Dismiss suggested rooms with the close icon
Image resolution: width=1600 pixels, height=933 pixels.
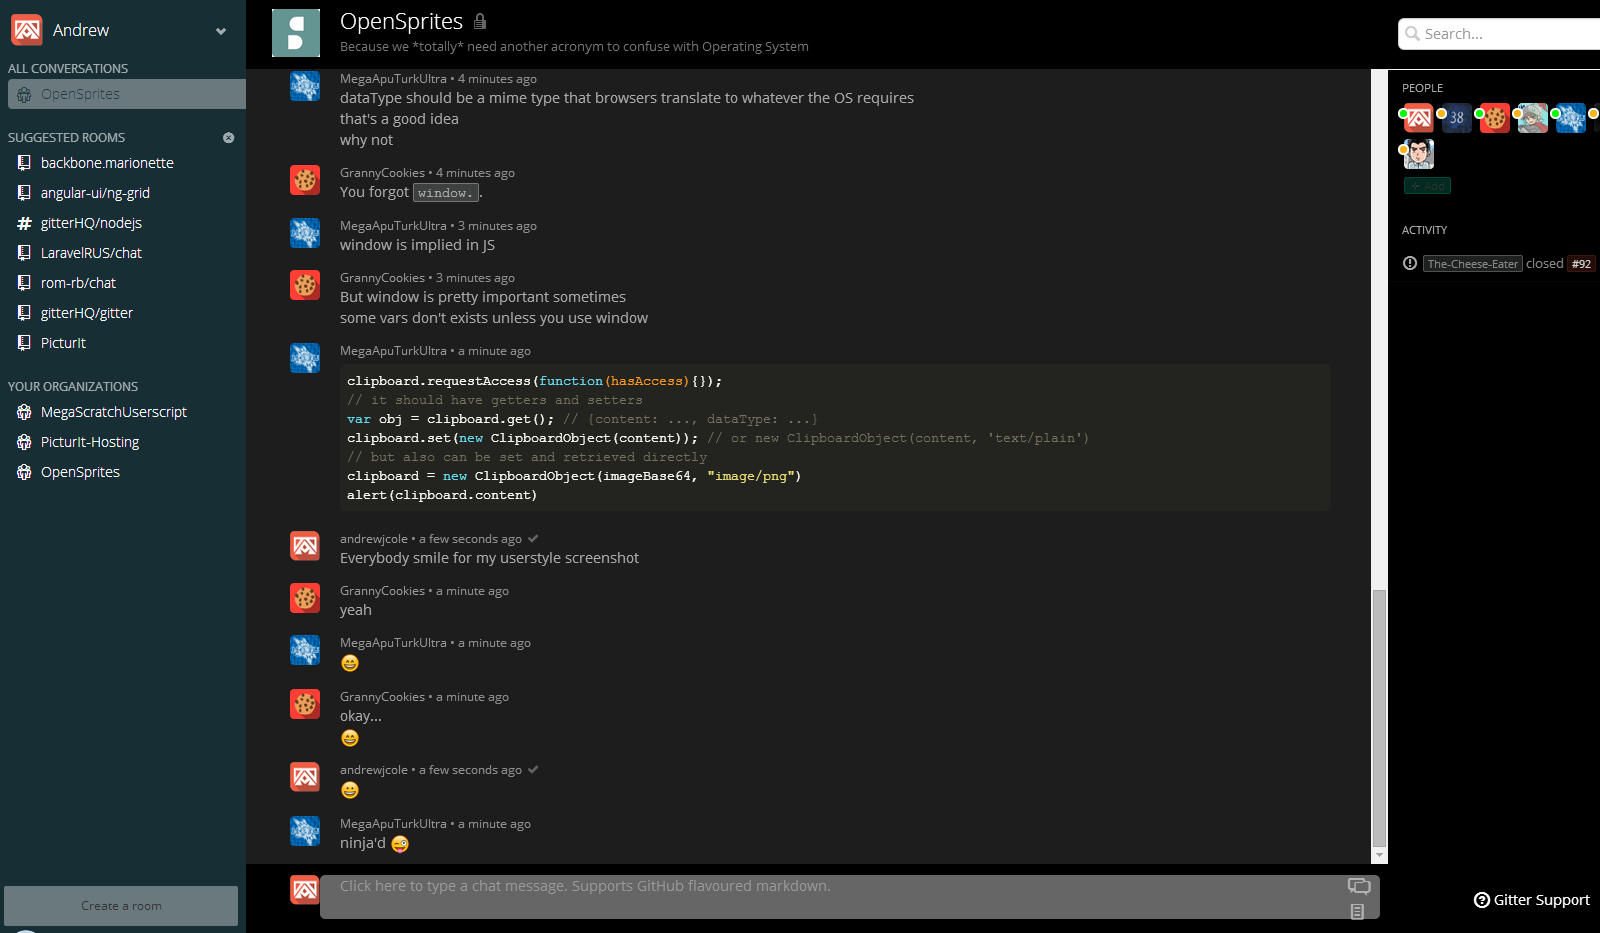click(x=228, y=138)
